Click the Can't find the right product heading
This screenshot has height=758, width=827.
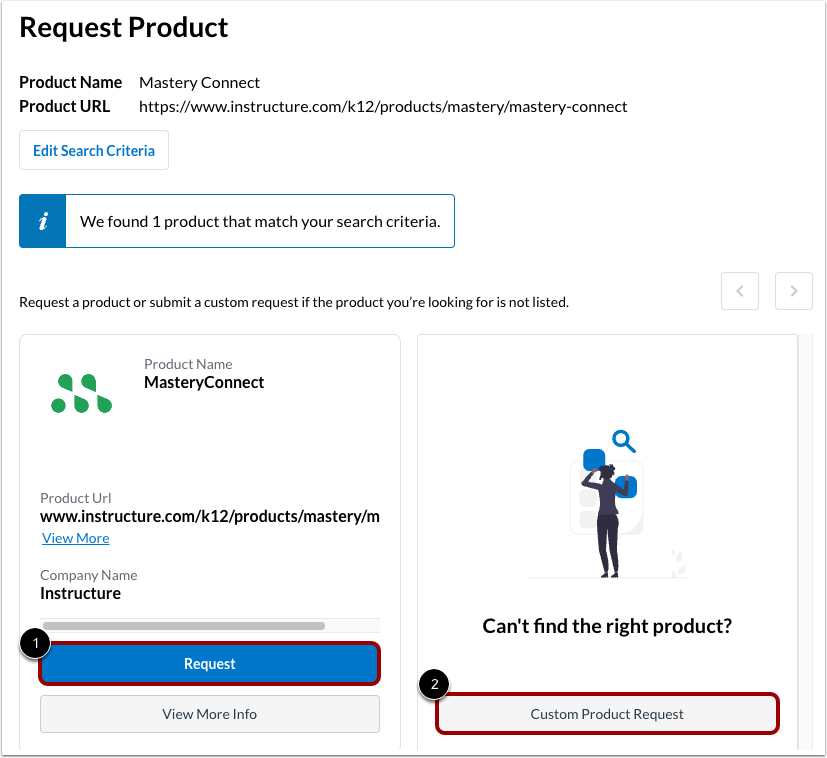(x=607, y=625)
